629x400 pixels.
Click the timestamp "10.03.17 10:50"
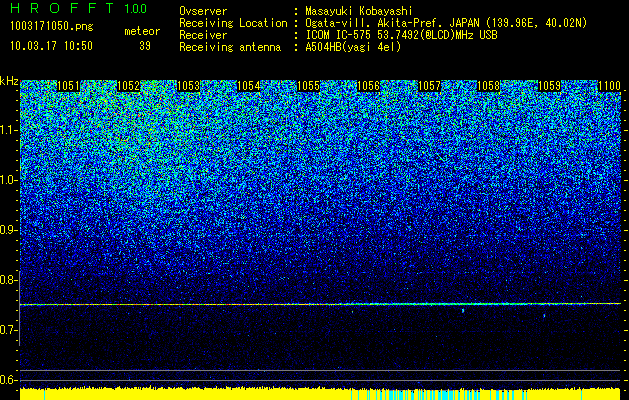pyautogui.click(x=51, y=46)
